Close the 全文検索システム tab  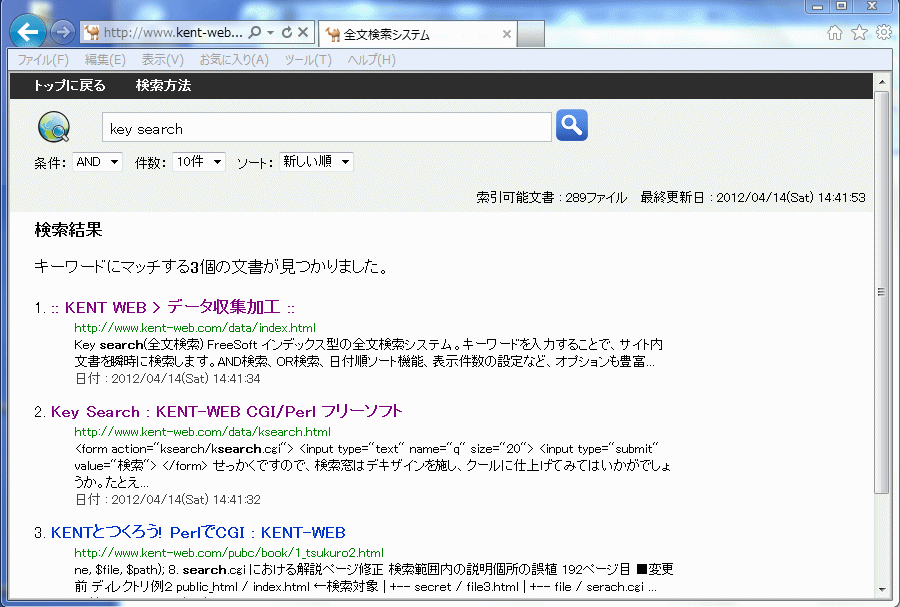point(506,34)
